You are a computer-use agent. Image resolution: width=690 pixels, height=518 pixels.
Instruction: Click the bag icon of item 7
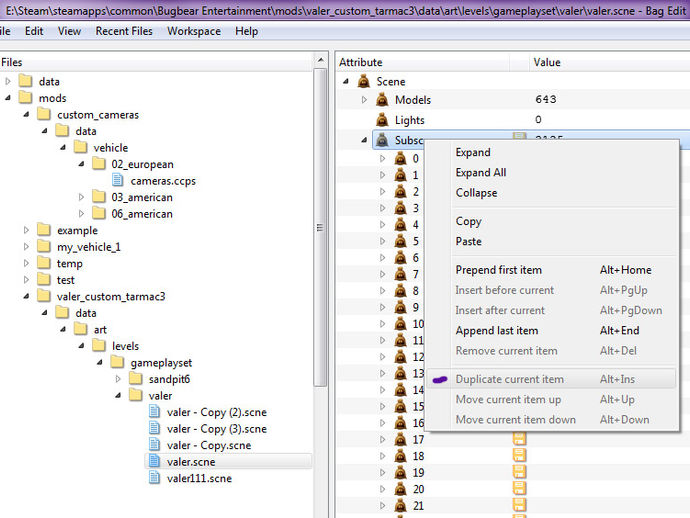click(400, 274)
